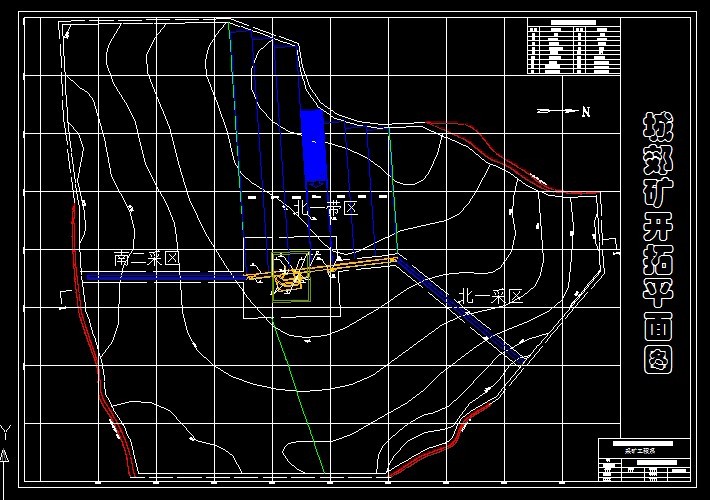The height and width of the screenshot is (500, 710).
Task: Click the vertical title "城郊矿开拓平面图"
Action: 658,243
